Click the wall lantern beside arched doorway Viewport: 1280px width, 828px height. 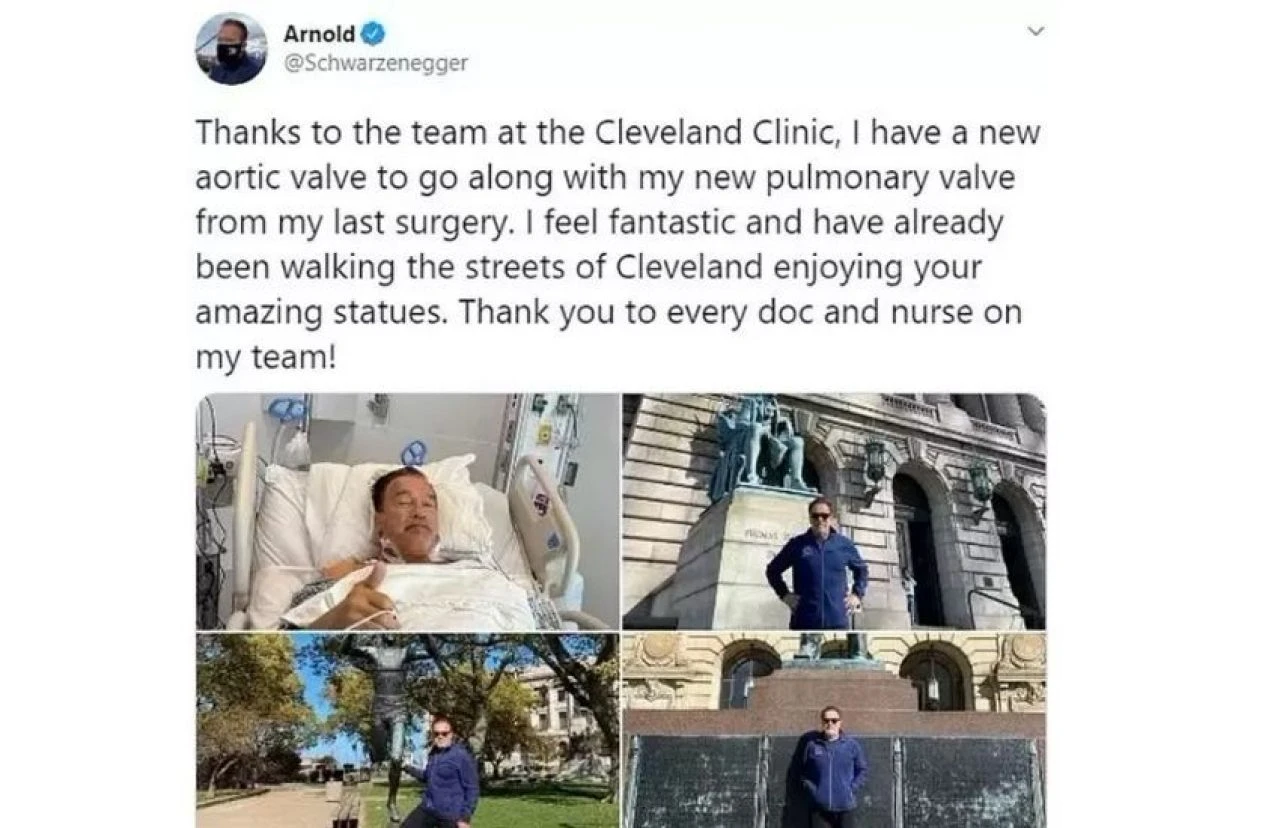click(x=876, y=462)
